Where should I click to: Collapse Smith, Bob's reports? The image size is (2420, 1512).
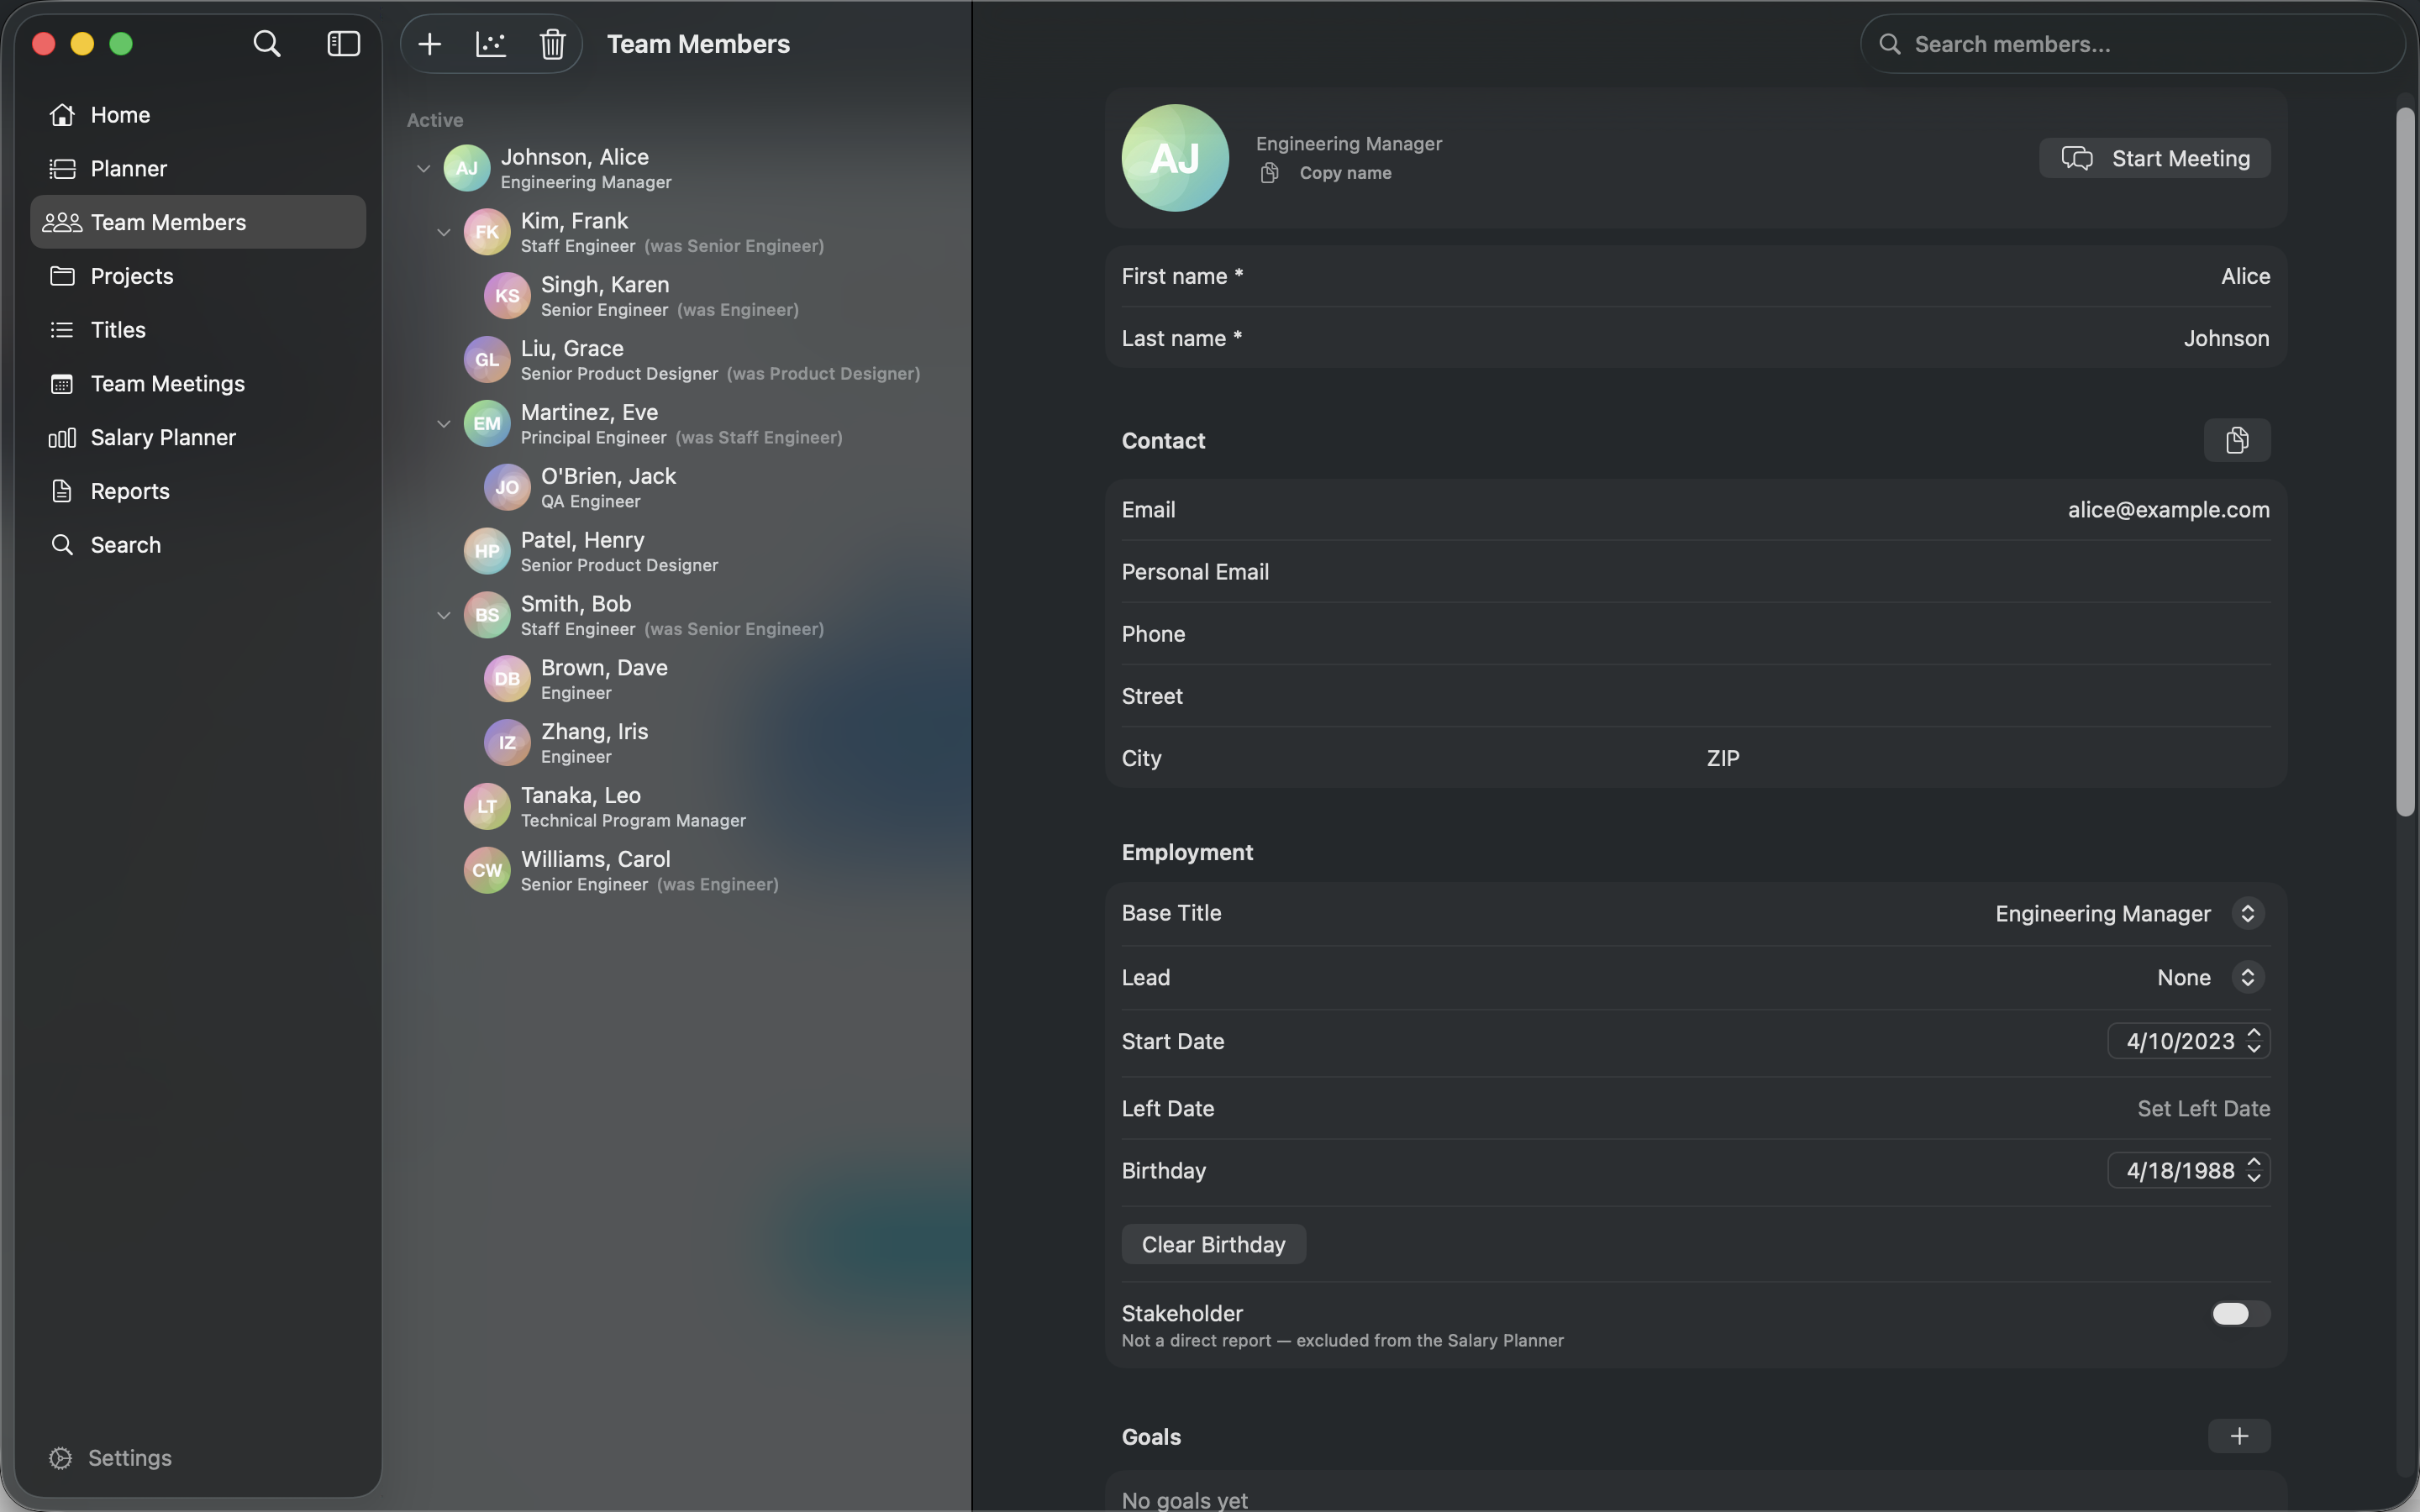coord(443,616)
